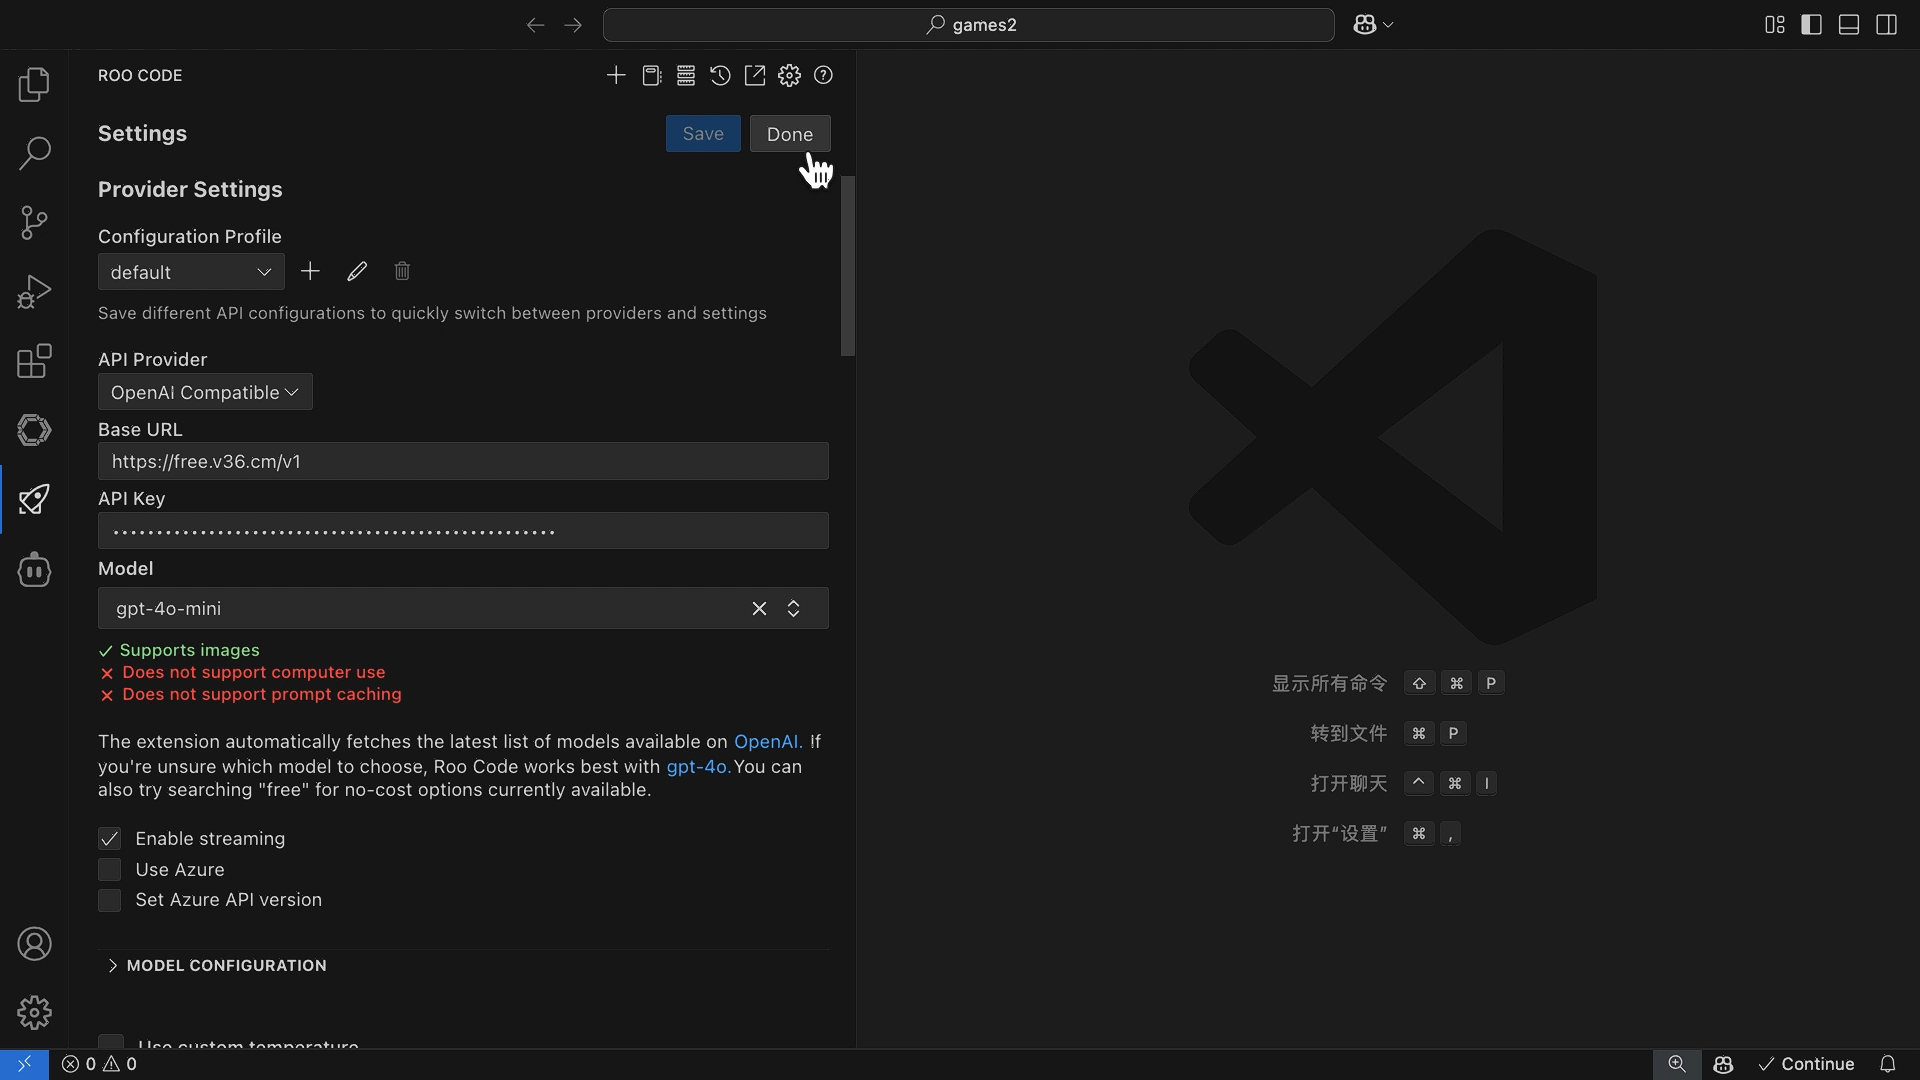Open Roo Code in editor pop-out
The width and height of the screenshot is (1920, 1080).
coord(755,75)
